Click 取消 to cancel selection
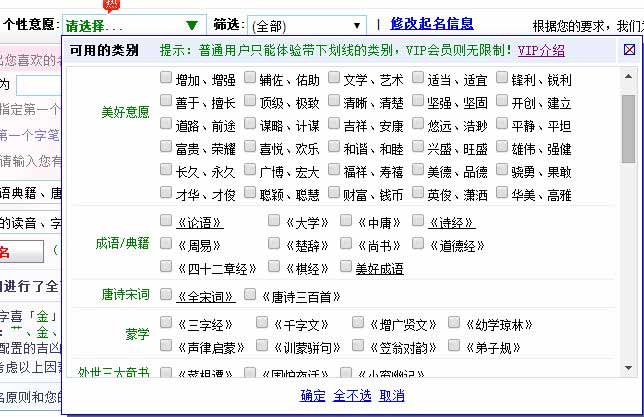This screenshot has height=417, width=644. pyautogui.click(x=391, y=396)
